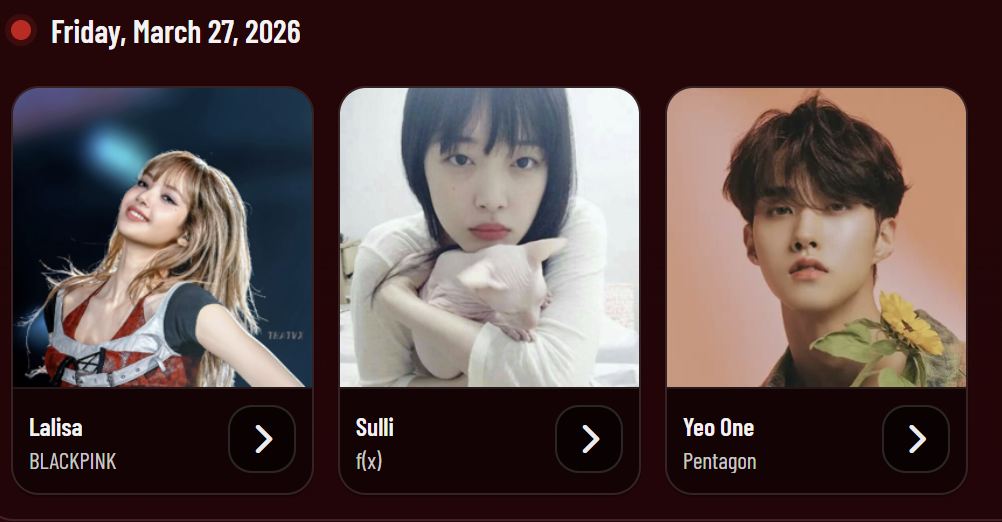Select the Sulli photo thumbnail
1002x522 pixels.
489,237
